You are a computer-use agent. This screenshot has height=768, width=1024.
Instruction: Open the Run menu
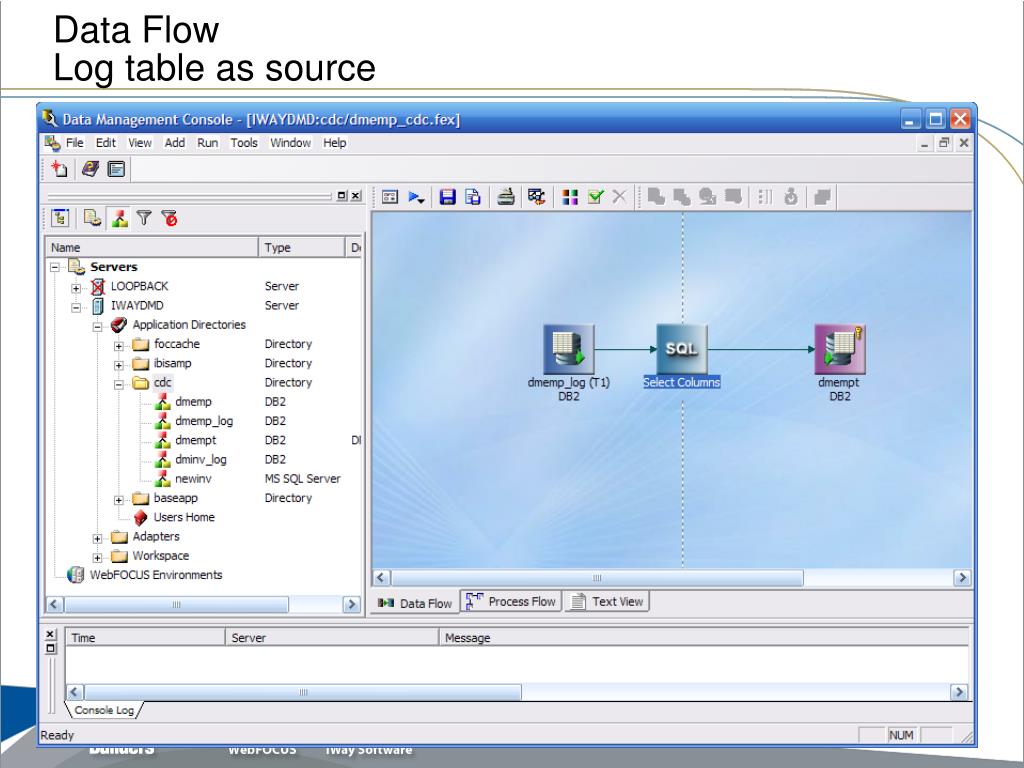tap(208, 142)
